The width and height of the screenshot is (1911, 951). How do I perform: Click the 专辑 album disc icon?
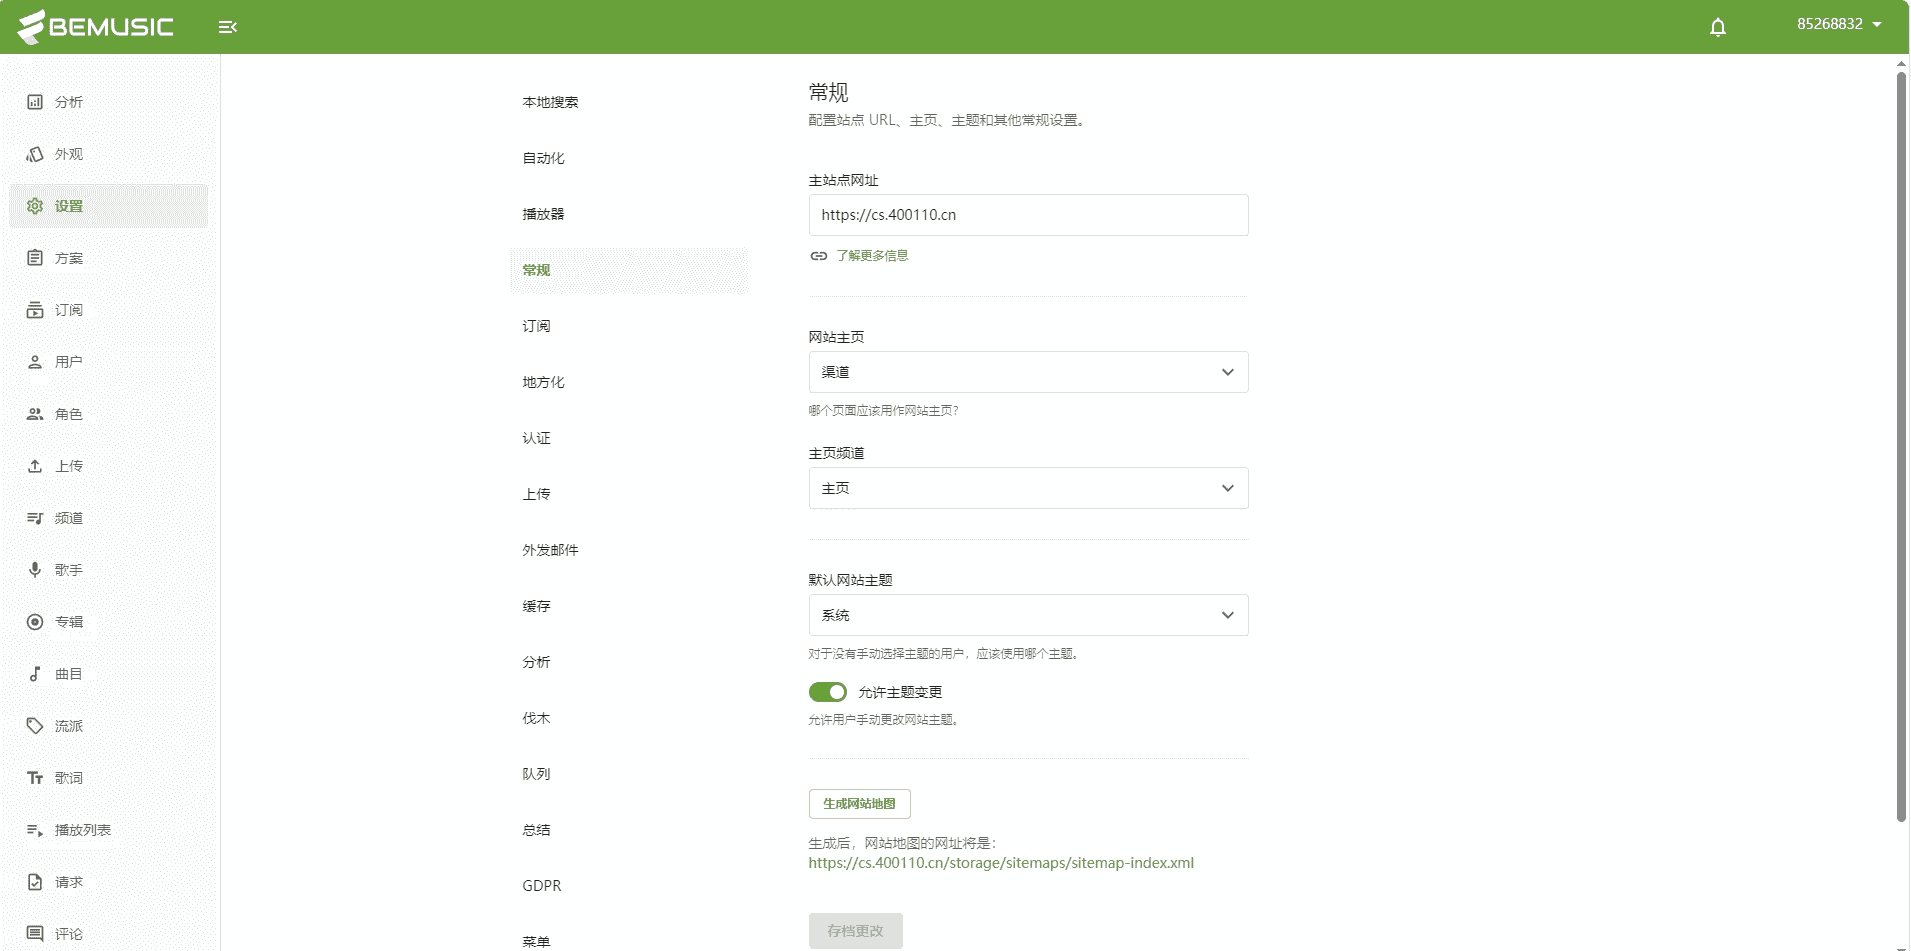35,622
